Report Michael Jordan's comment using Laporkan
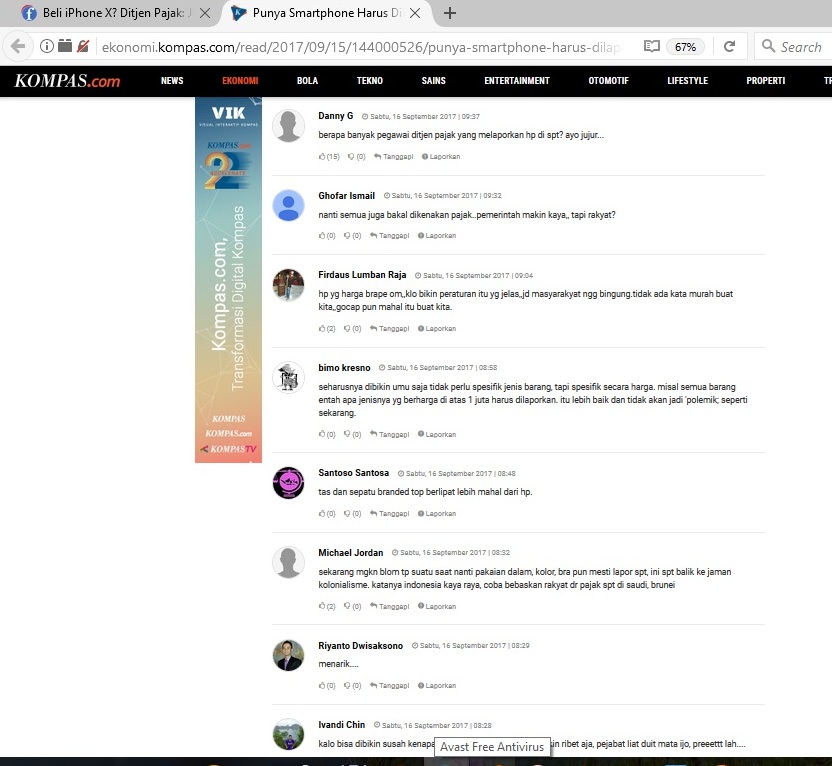Viewport: 832px width, 766px height. pos(439,606)
